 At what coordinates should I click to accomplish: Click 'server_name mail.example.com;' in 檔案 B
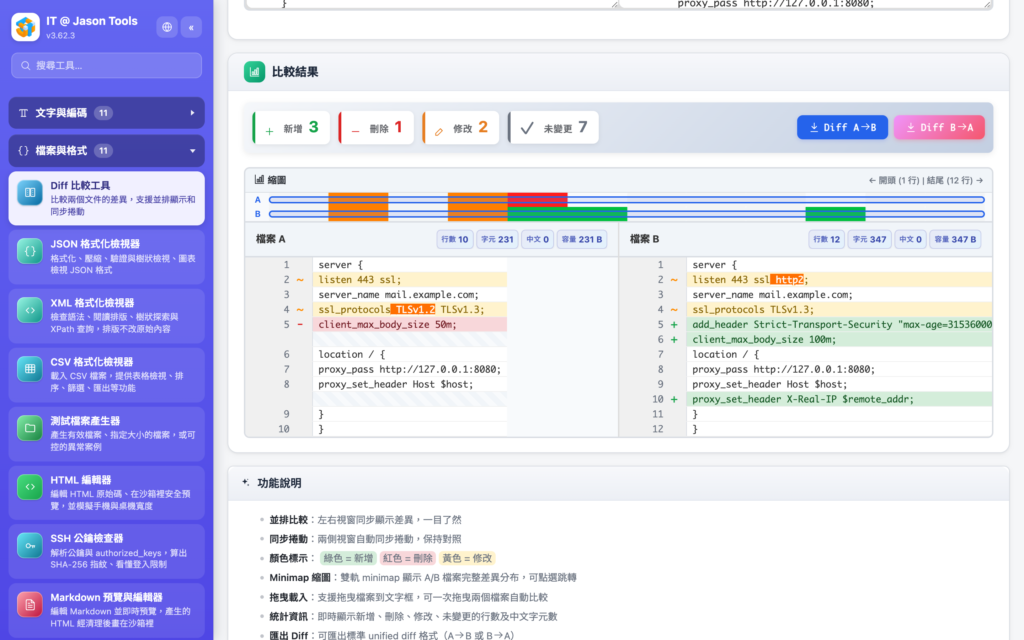click(x=772, y=295)
